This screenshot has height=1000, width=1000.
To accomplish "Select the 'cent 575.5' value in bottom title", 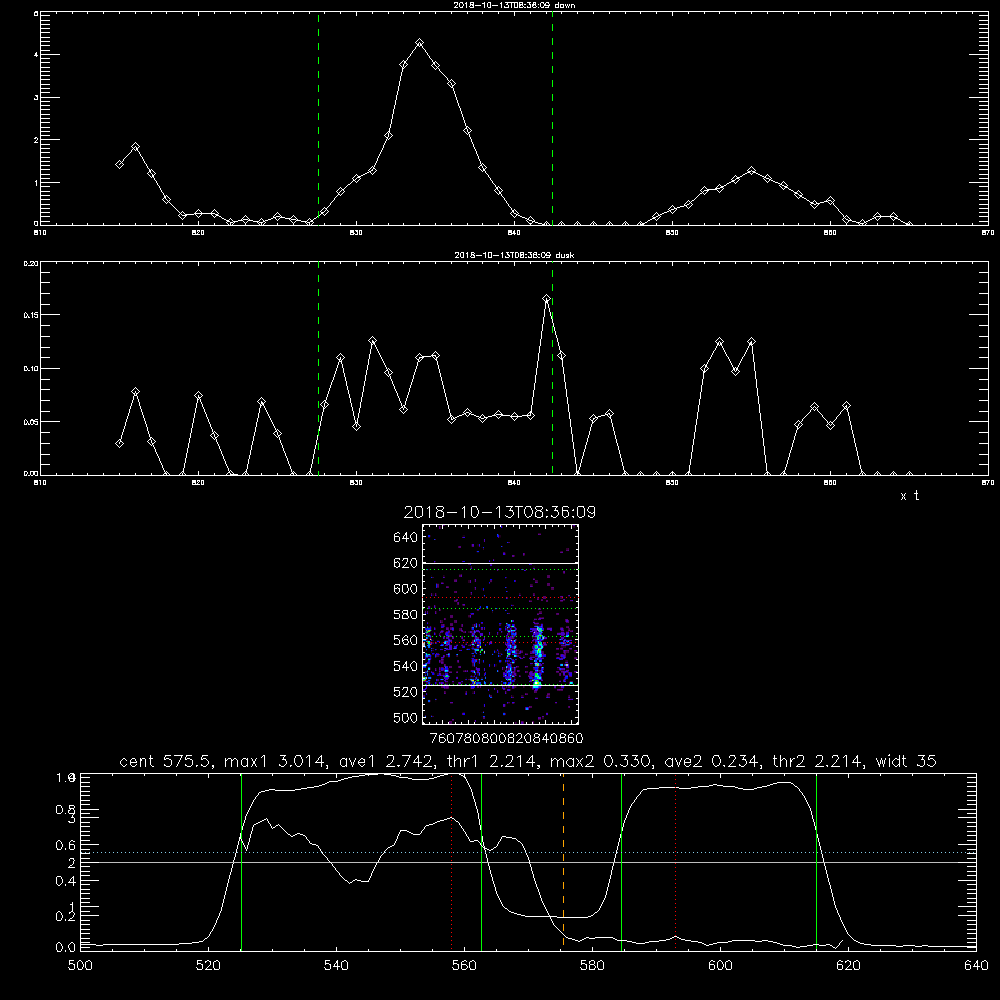I will pyautogui.click(x=168, y=761).
